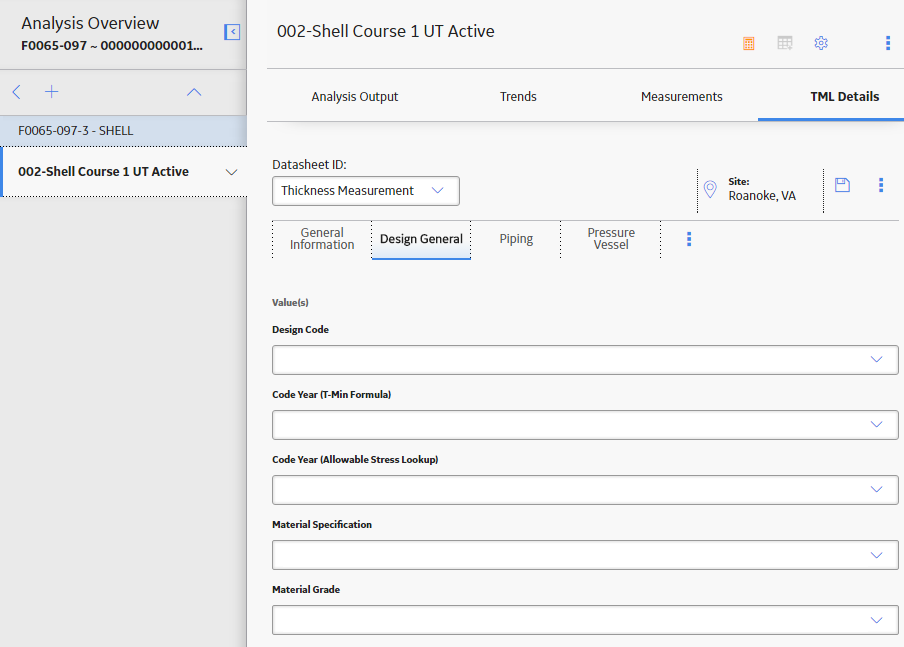Add a new item with the plus icon

tap(51, 92)
